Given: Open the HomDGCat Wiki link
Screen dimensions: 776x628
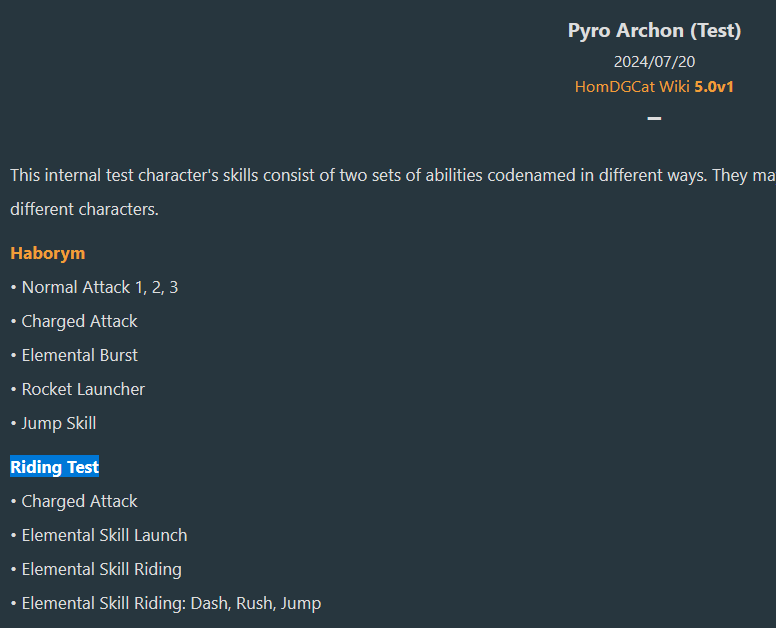Looking at the screenshot, I should (632, 87).
